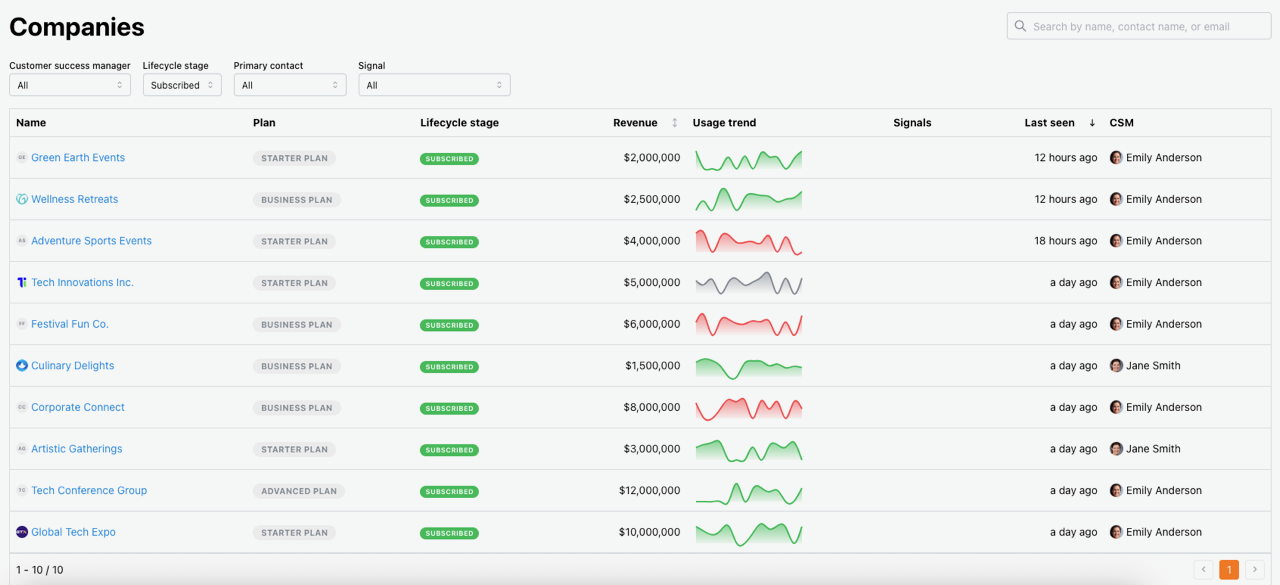
Task: Expand the Primary contact filter
Action: (x=290, y=85)
